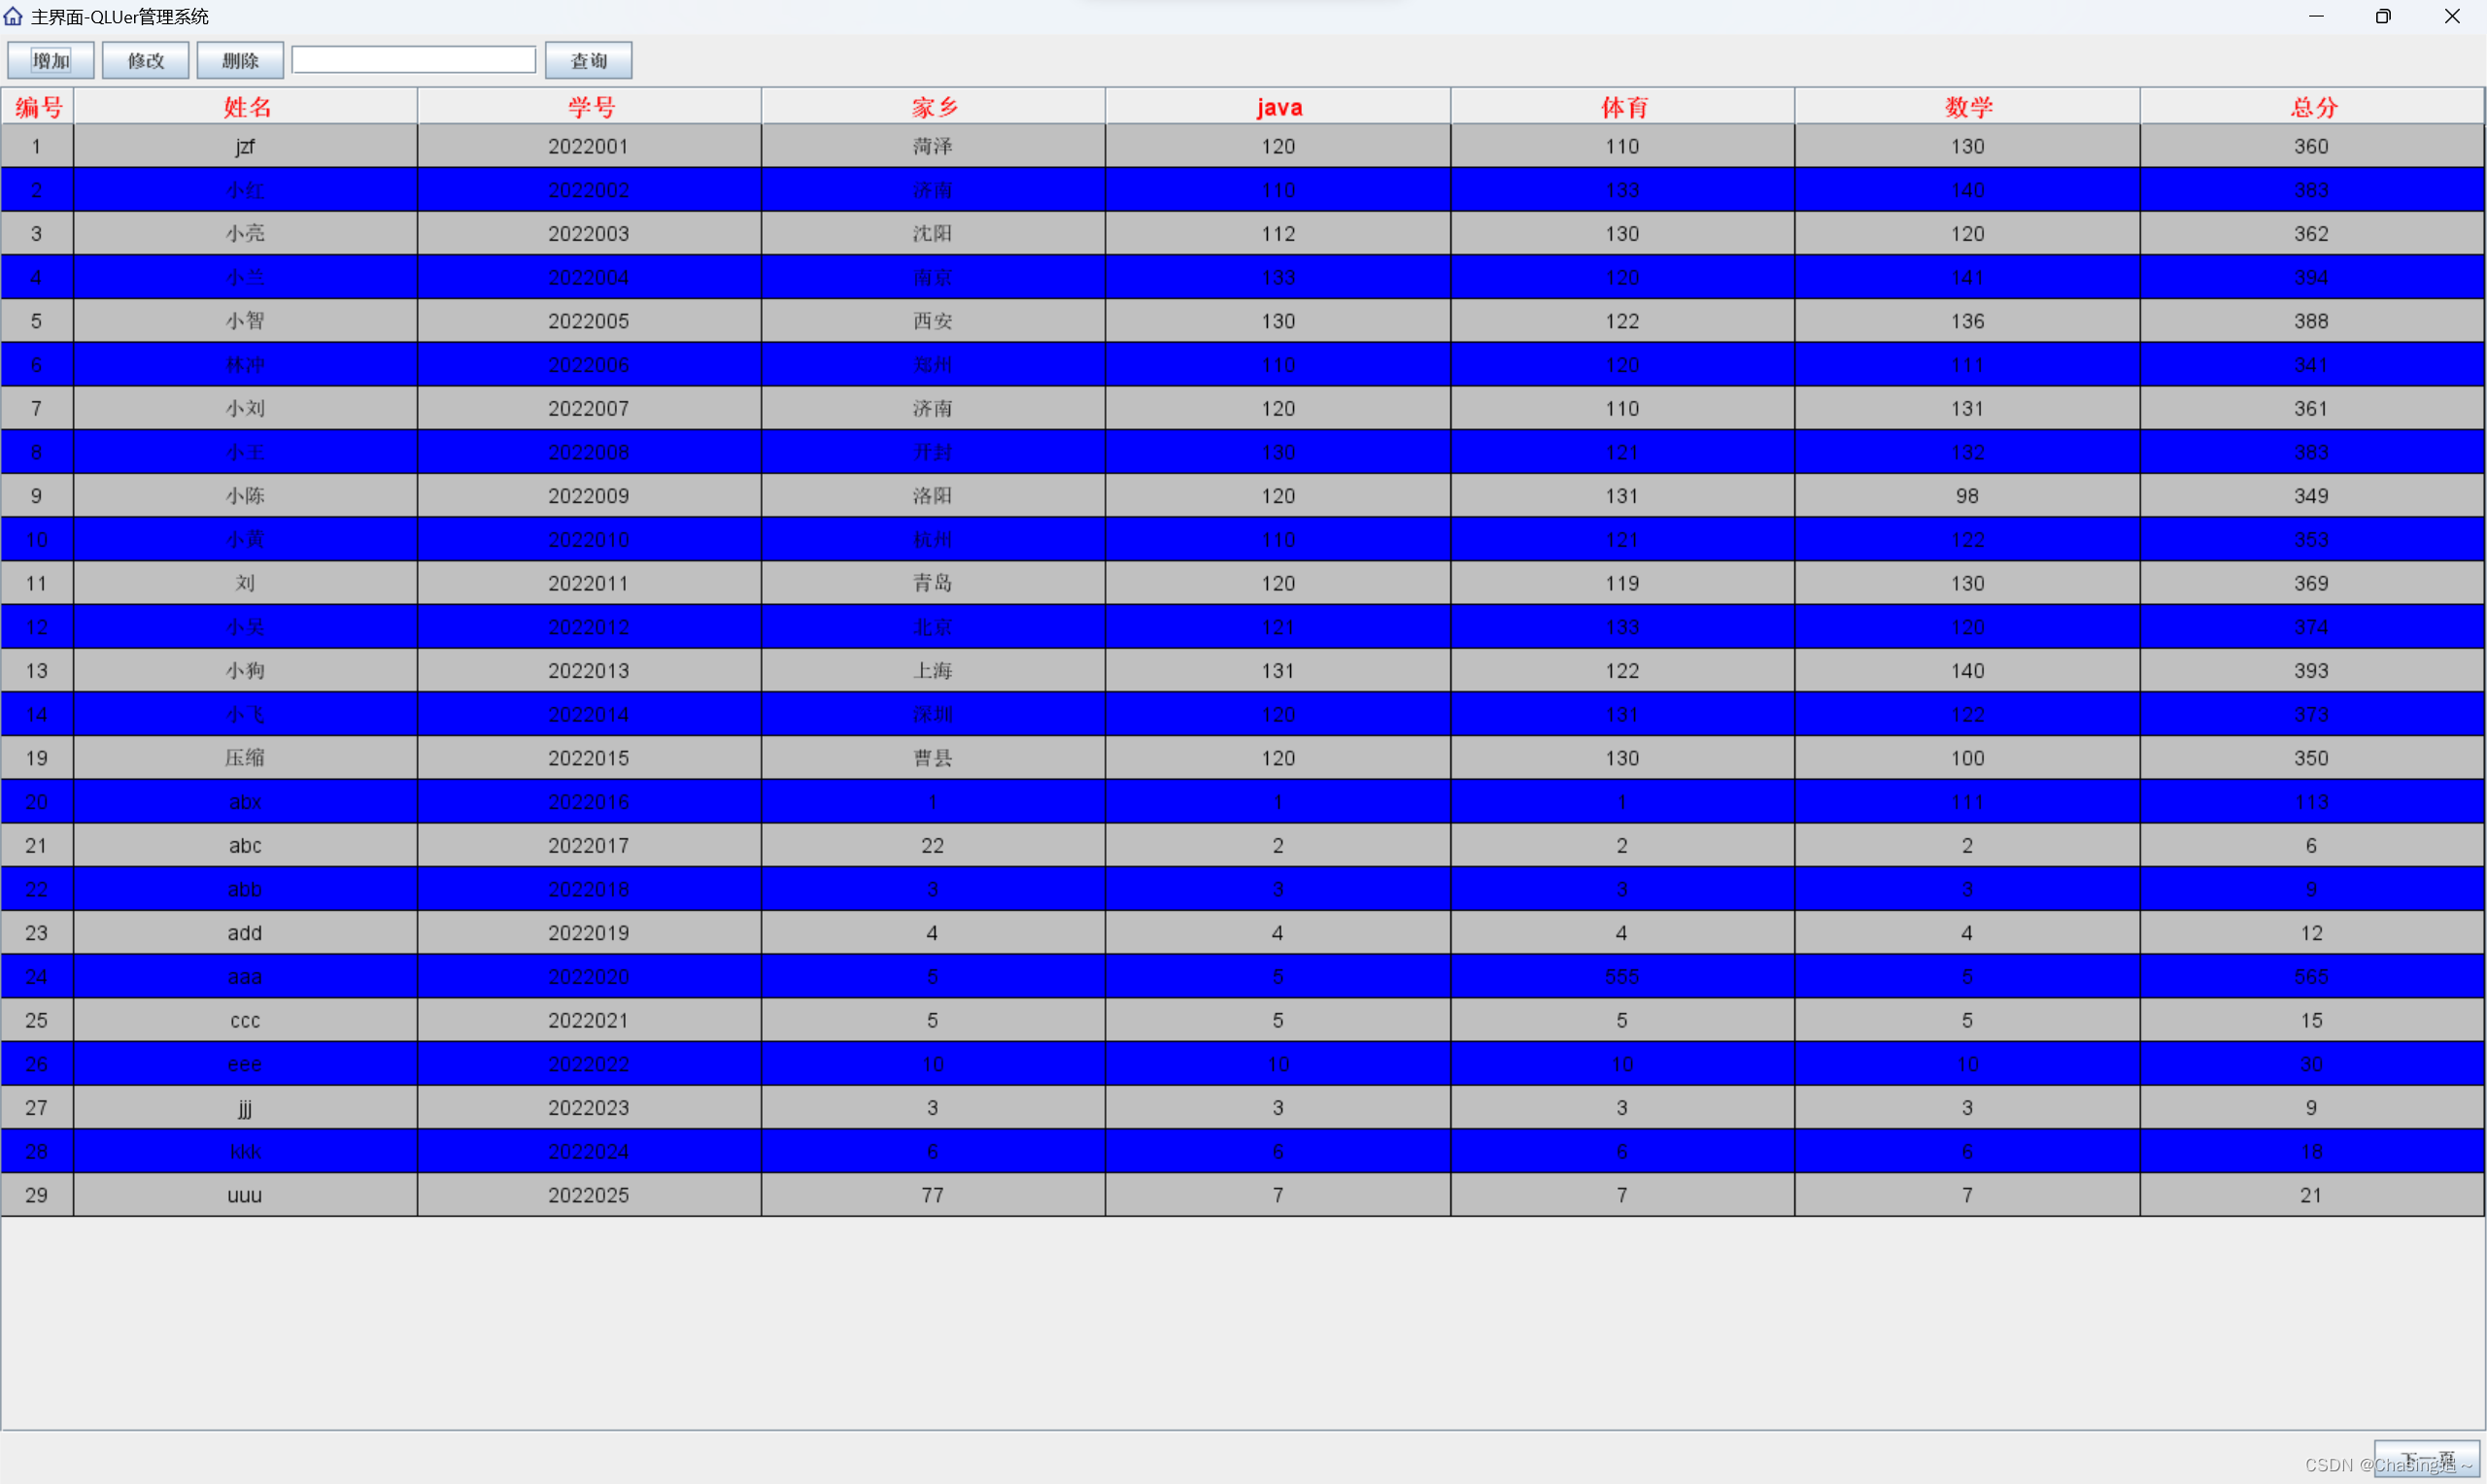Restore down the application window
The width and height of the screenshot is (2487, 1484).
(2383, 16)
